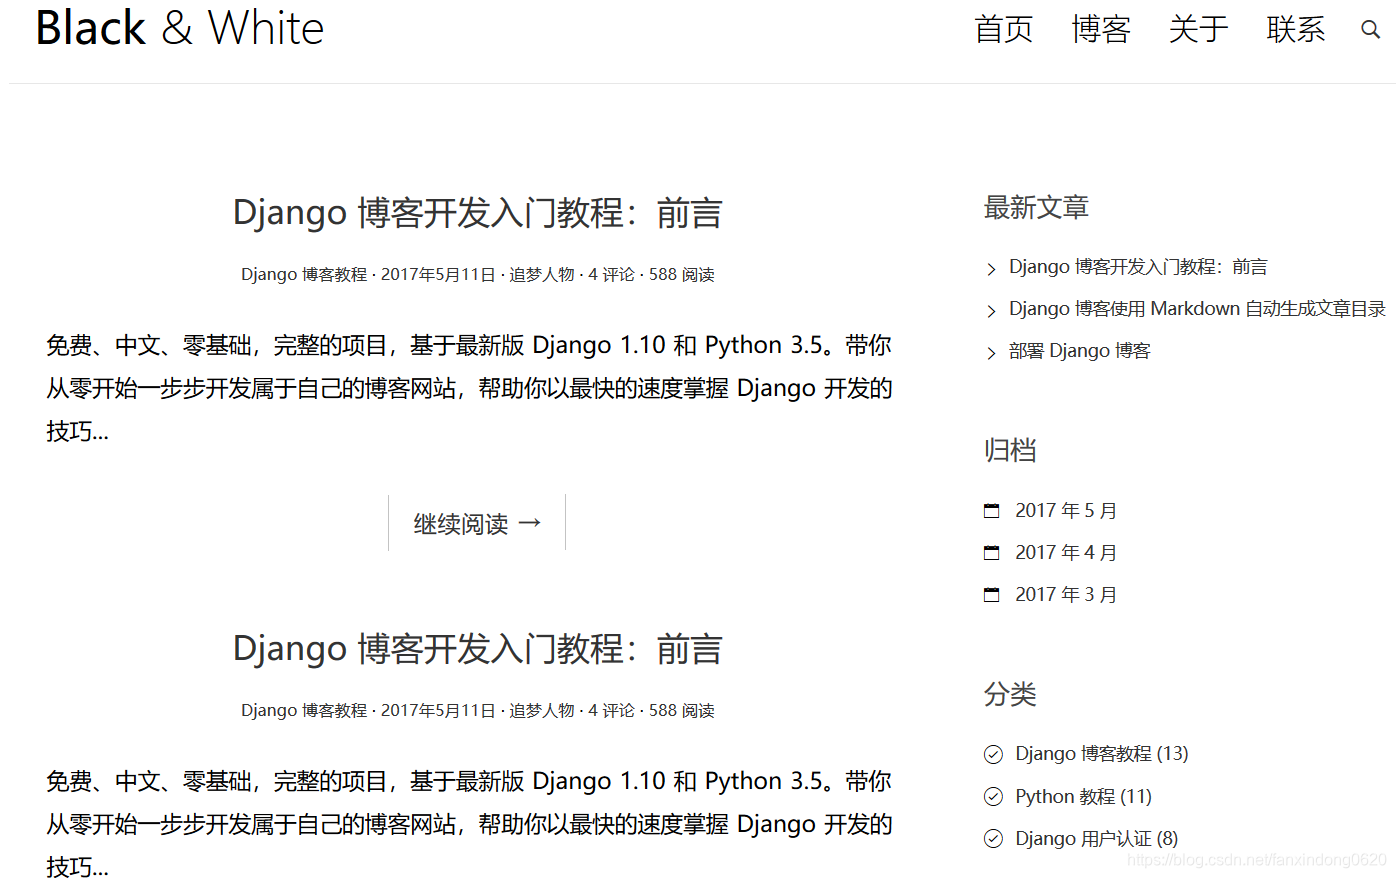Click check-circle icon beside Django 博客教程 (13)

click(993, 754)
